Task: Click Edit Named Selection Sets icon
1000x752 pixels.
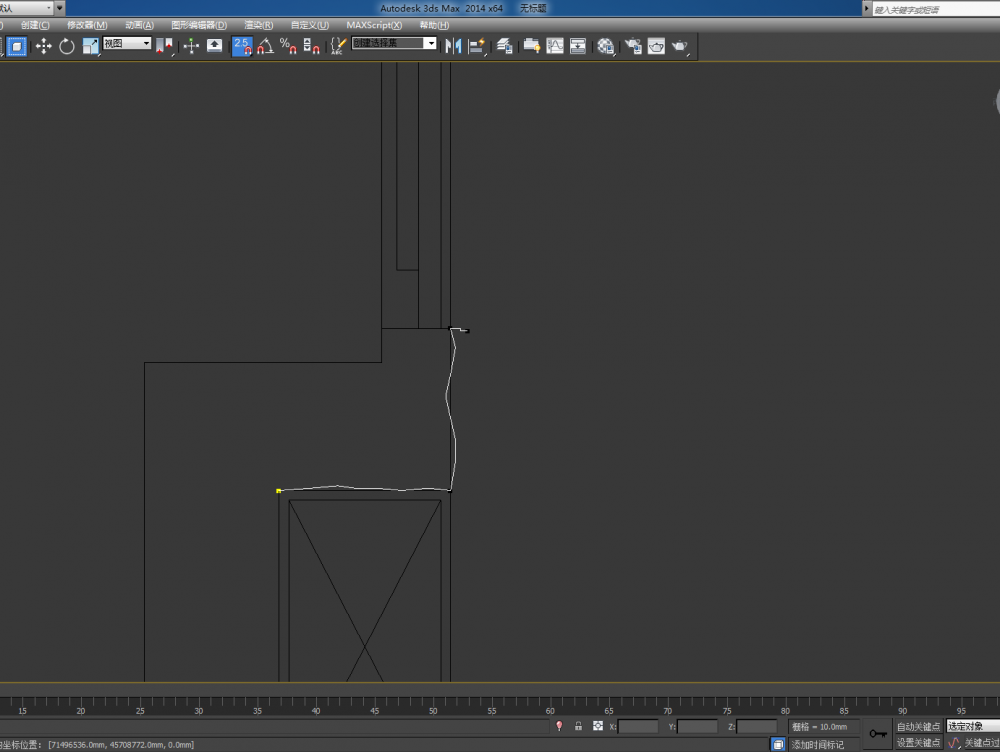Action: pos(338,46)
